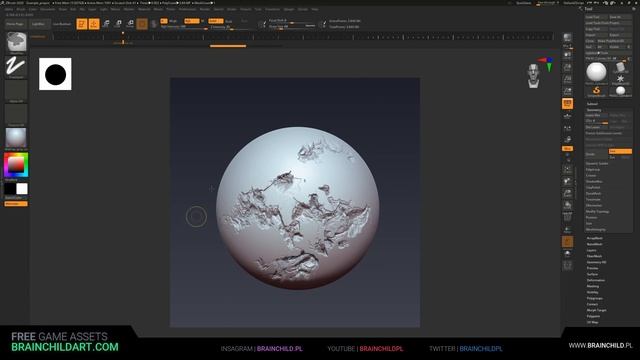Toggle the Rgb paint mode

click(x=192, y=21)
